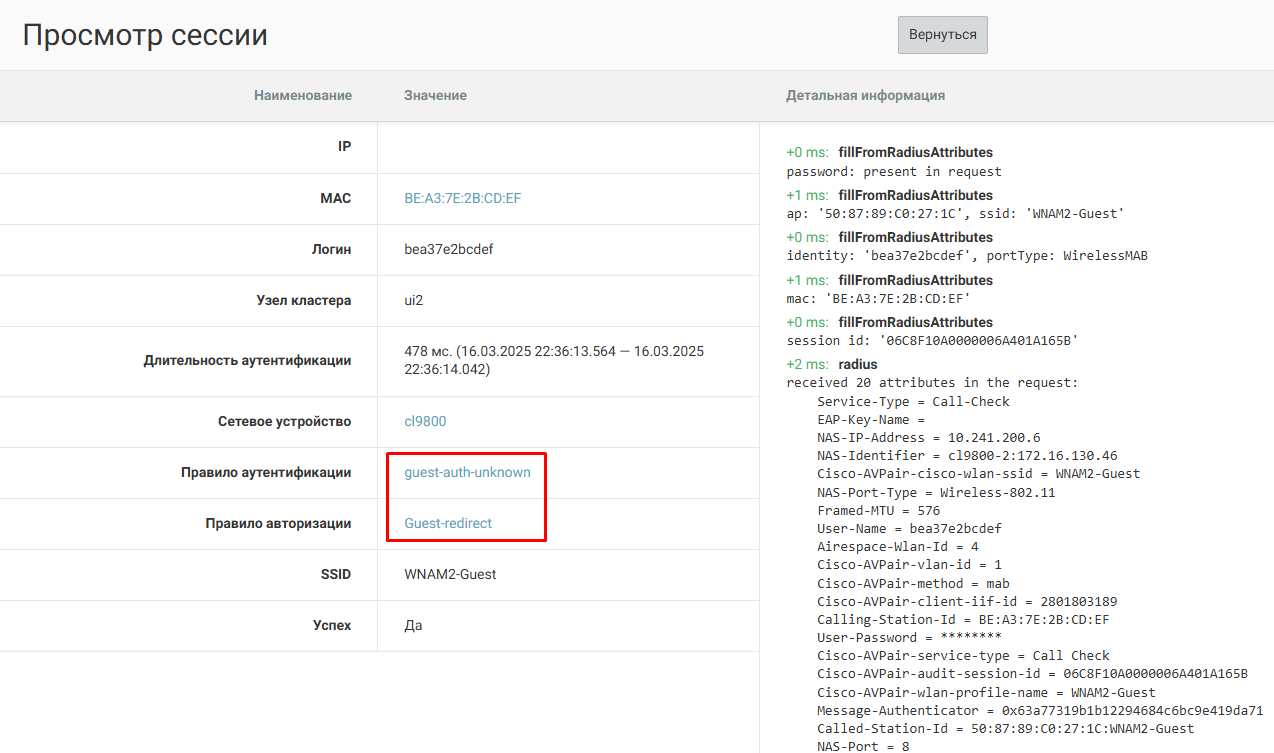Click the Вернуться button

[942, 35]
